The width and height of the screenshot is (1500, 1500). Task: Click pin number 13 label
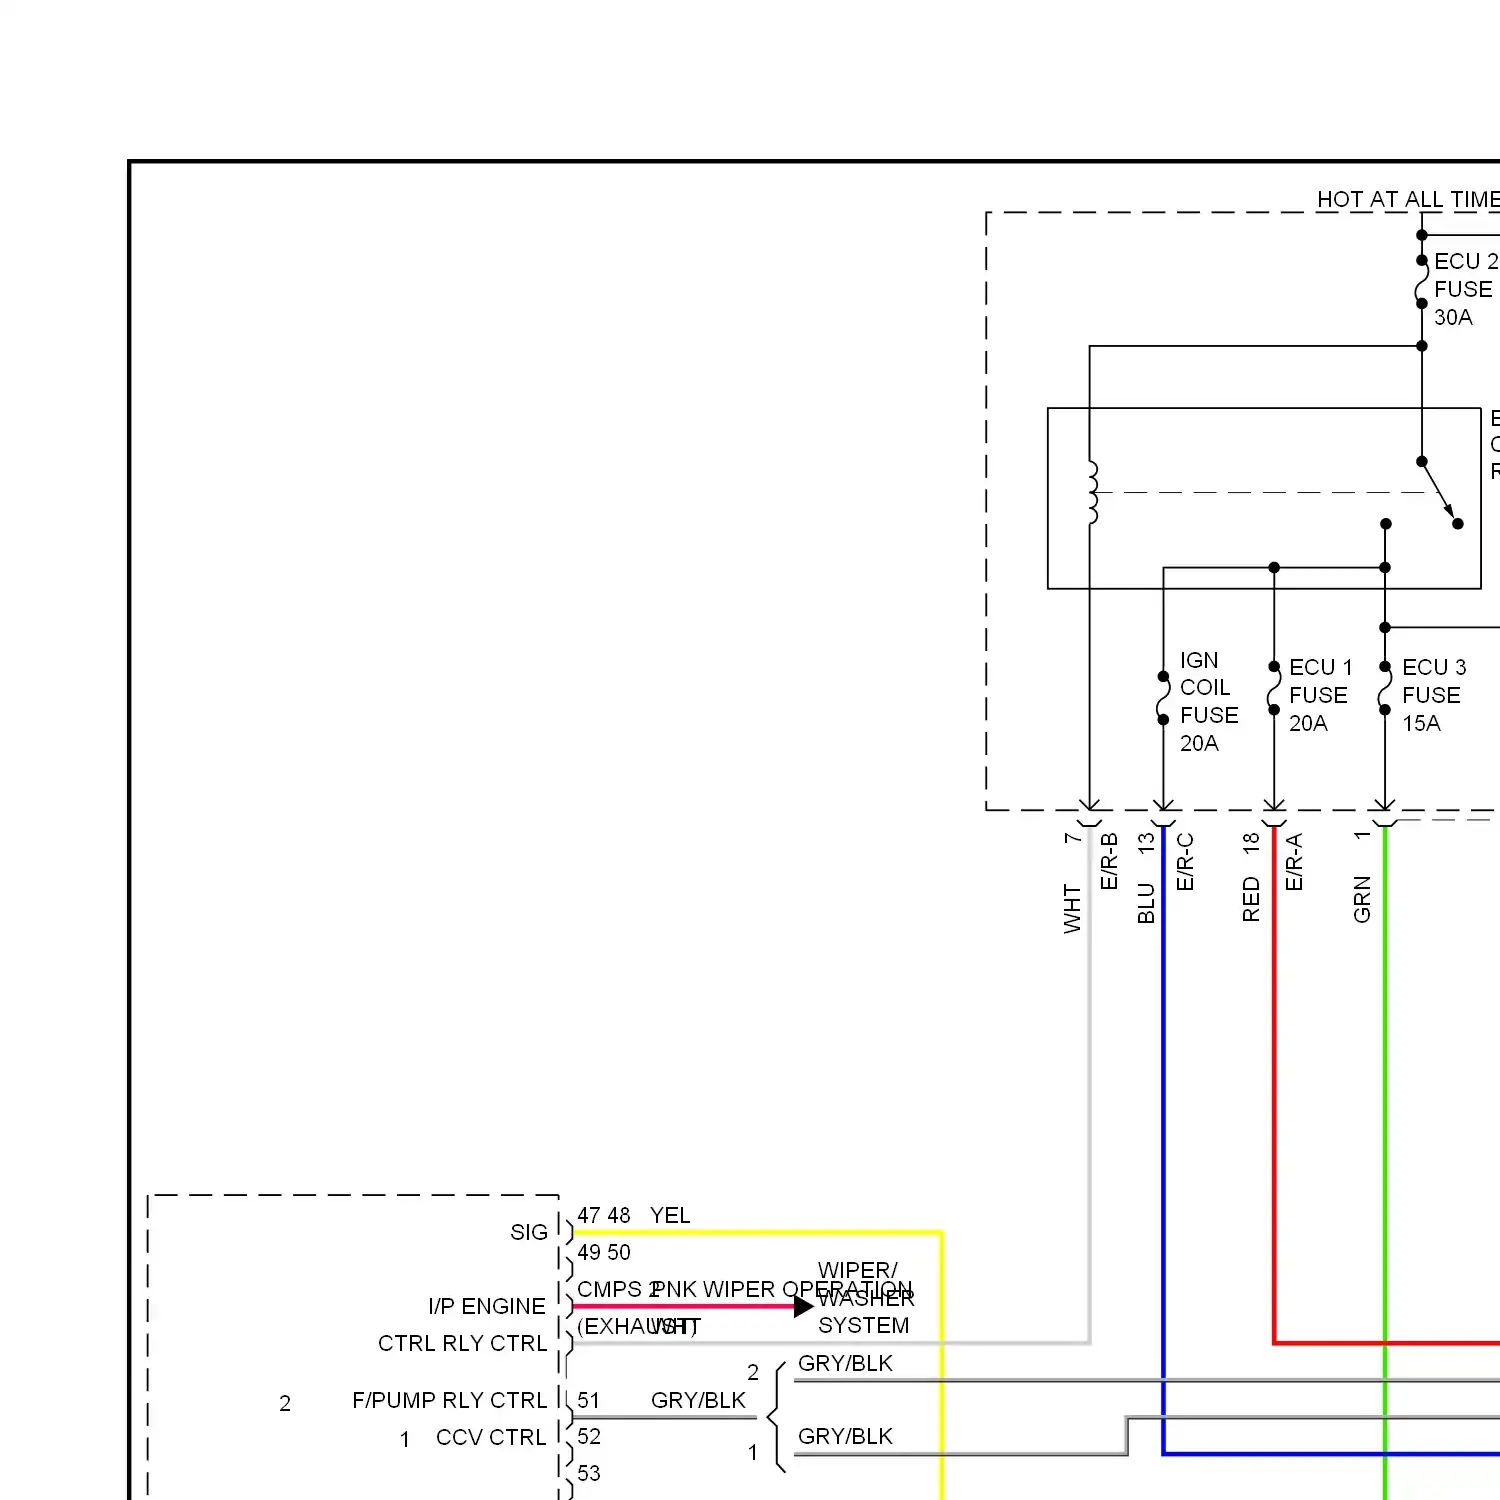click(x=1146, y=842)
